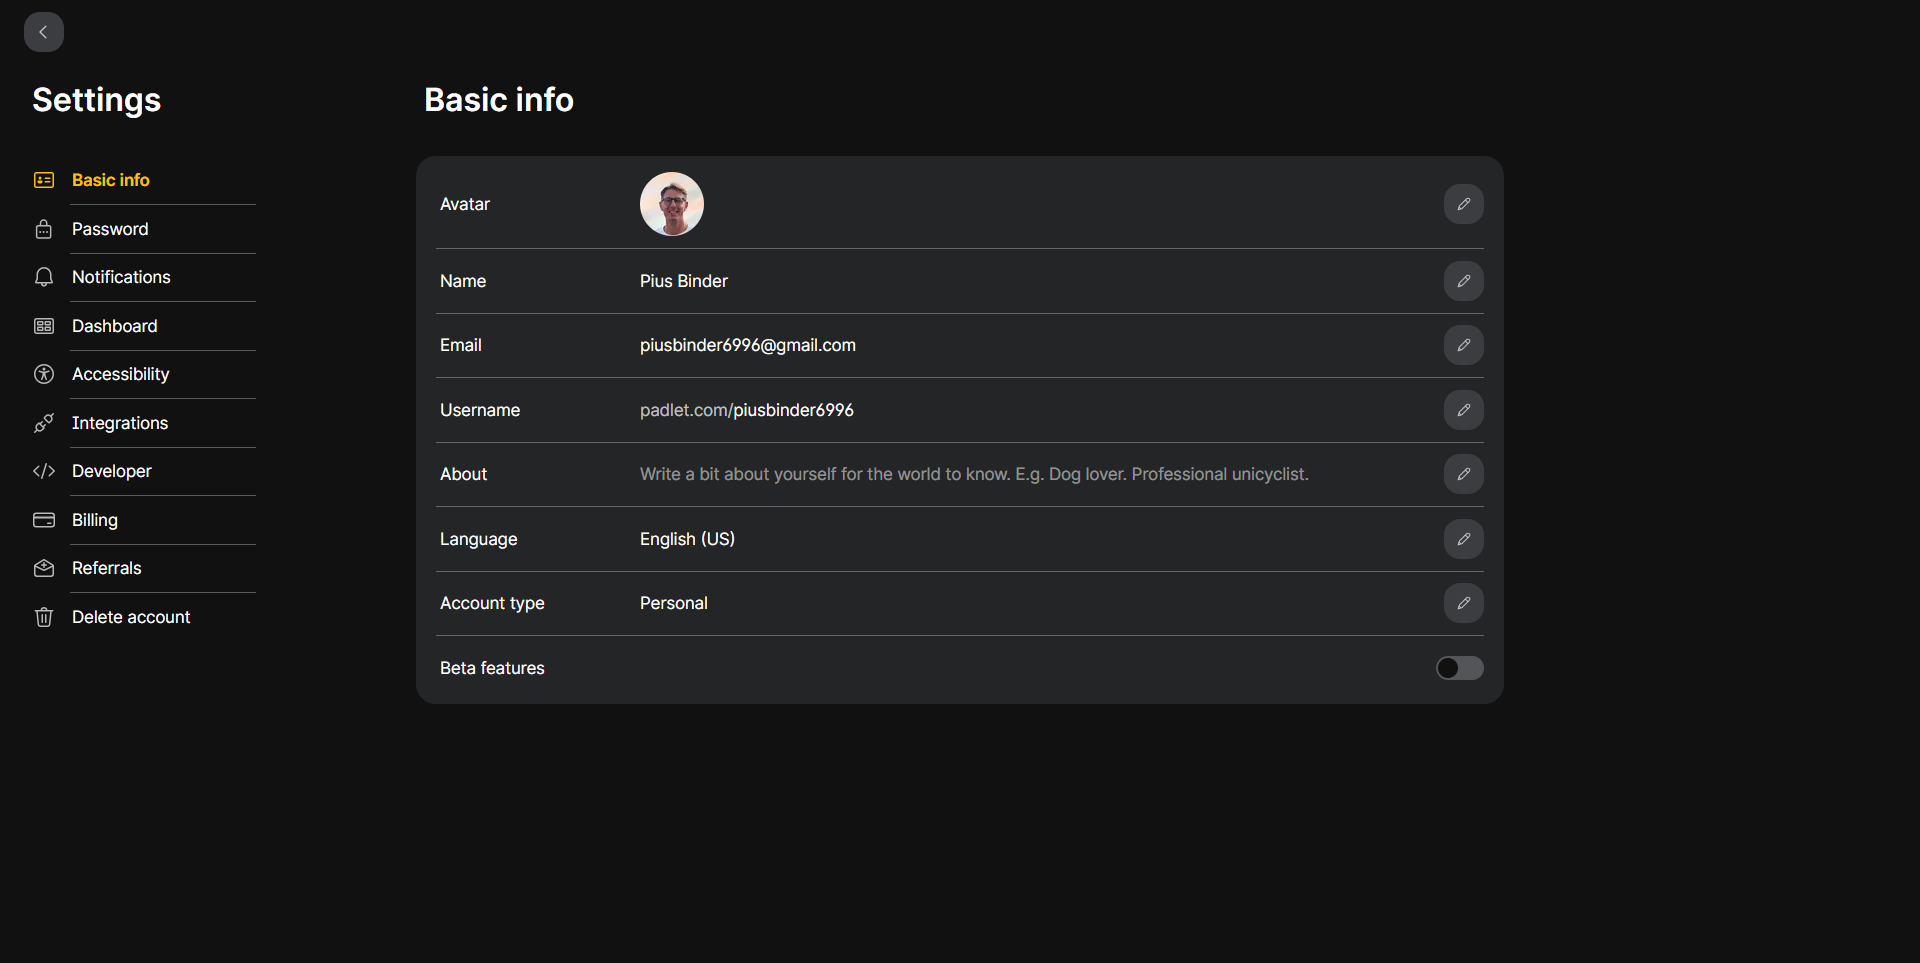Edit Account type setting
Image resolution: width=1920 pixels, height=963 pixels.
point(1463,603)
